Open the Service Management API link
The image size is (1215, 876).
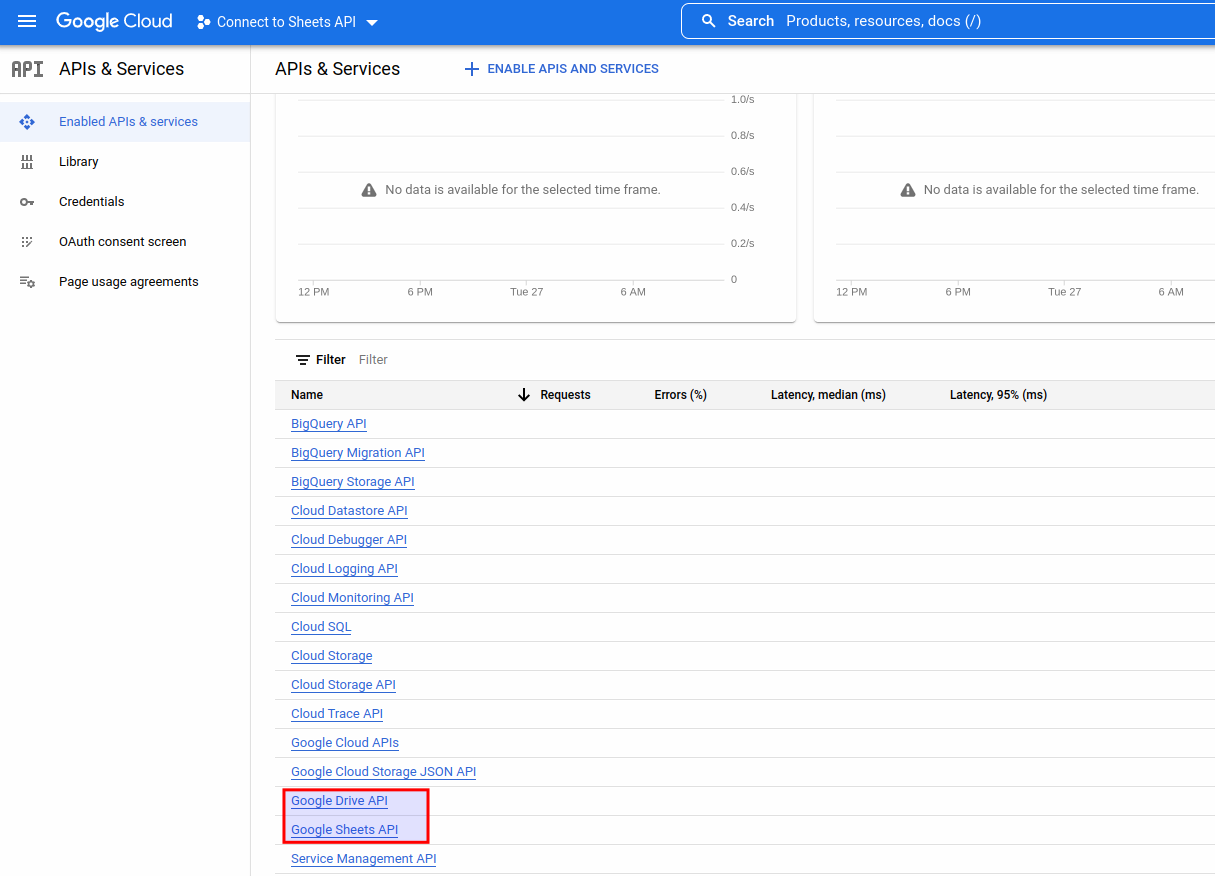click(364, 859)
